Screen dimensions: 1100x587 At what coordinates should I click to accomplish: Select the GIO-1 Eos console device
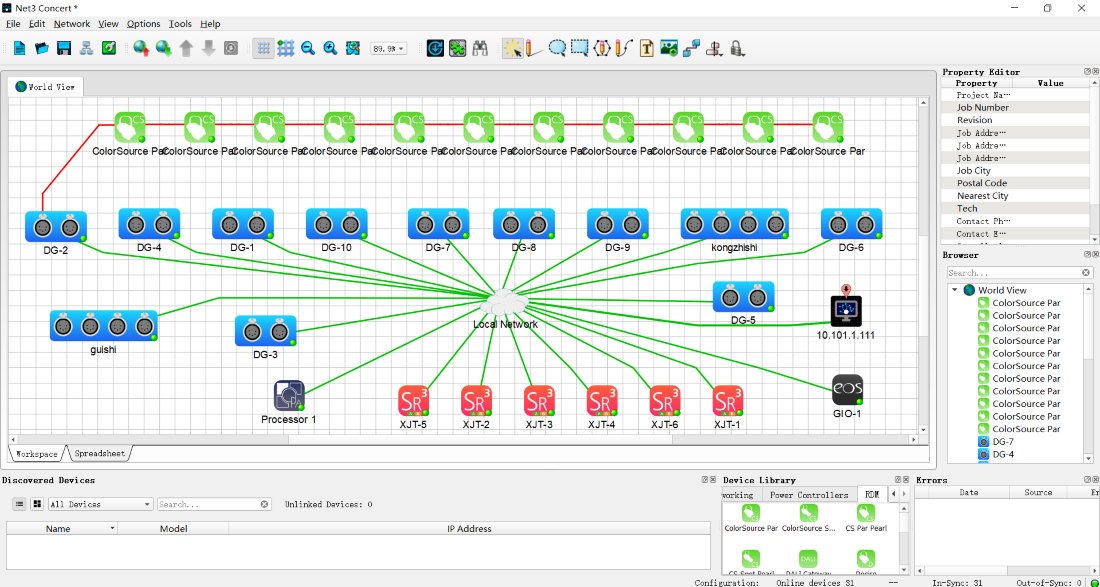point(846,390)
